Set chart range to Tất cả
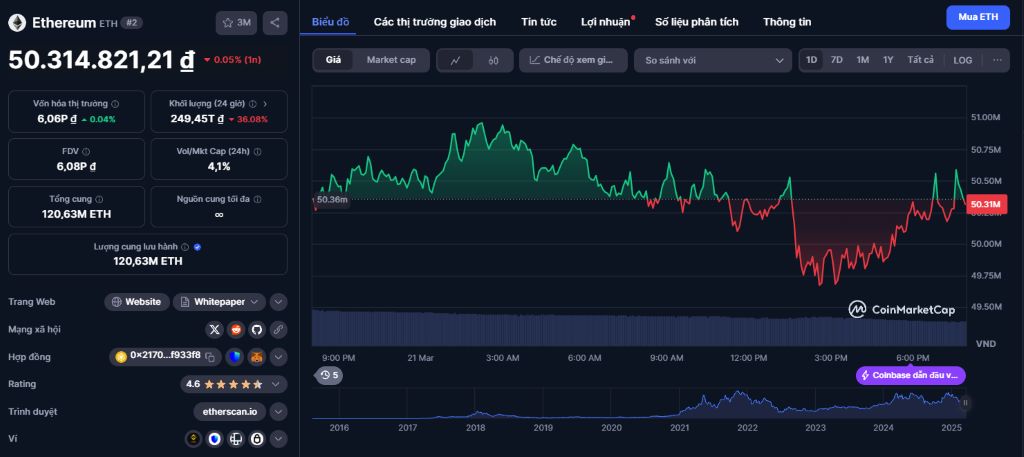Screen dimensions: 1024x457 [x=920, y=60]
